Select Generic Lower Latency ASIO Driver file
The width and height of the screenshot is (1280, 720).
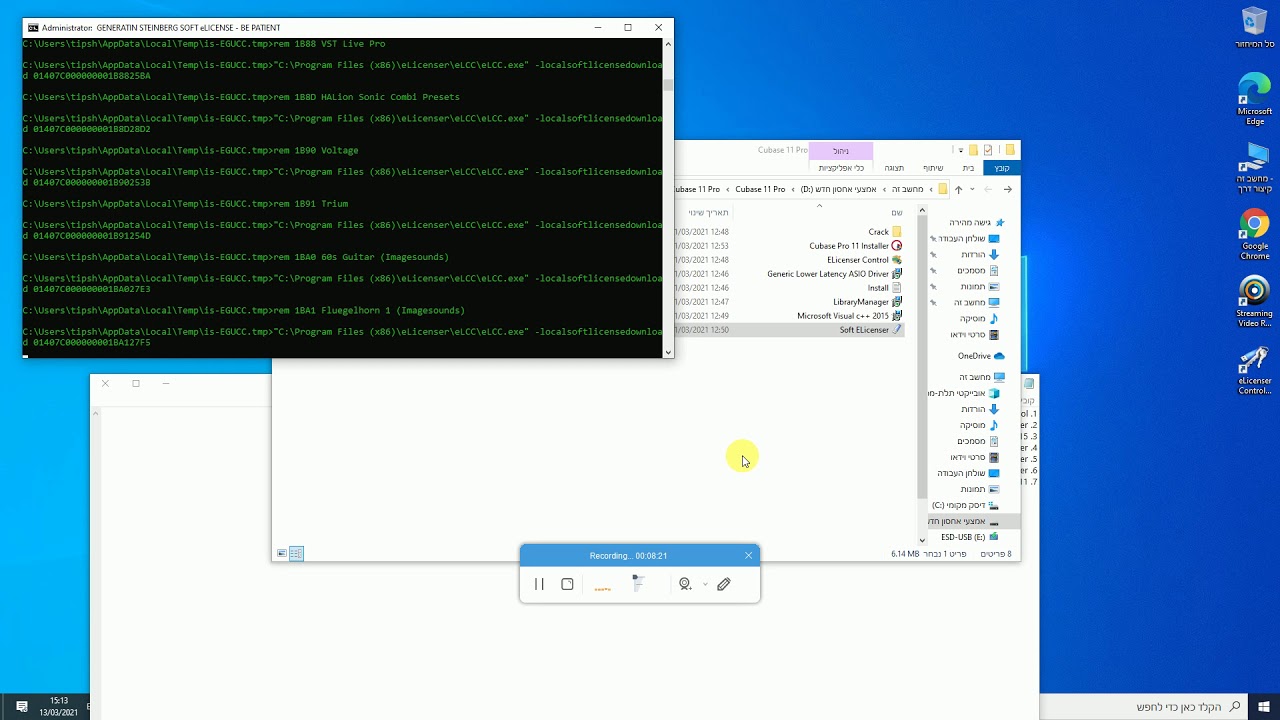coord(834,274)
